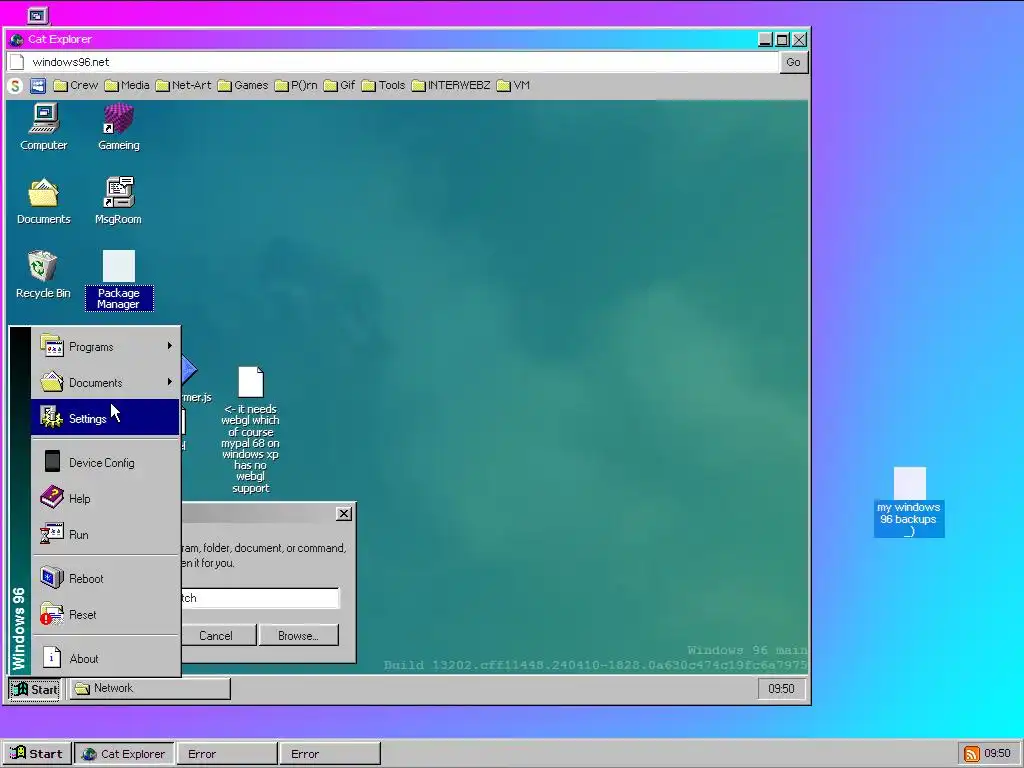This screenshot has width=1024, height=768.
Task: Open the Crew bookmarks folder
Action: [x=75, y=86]
